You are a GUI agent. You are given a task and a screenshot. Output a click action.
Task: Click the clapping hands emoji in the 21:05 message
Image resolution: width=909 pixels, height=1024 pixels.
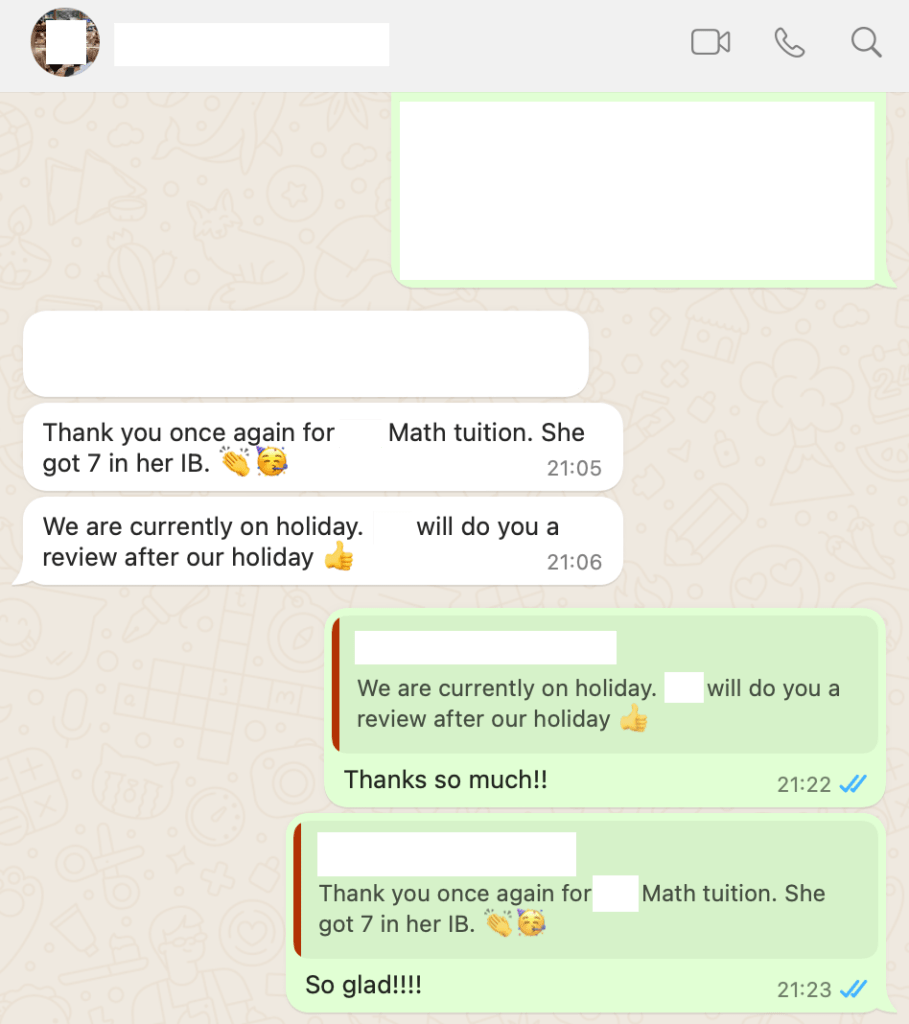point(235,462)
